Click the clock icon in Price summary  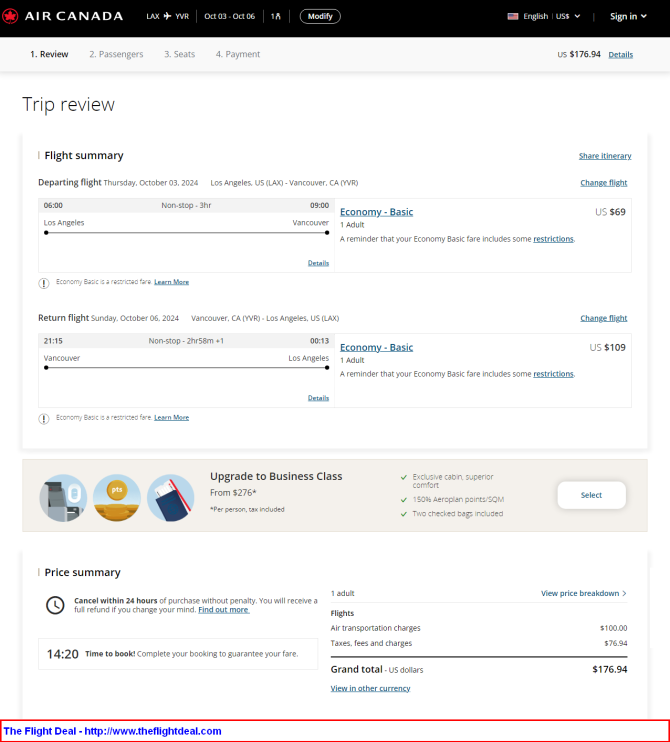coord(55,605)
